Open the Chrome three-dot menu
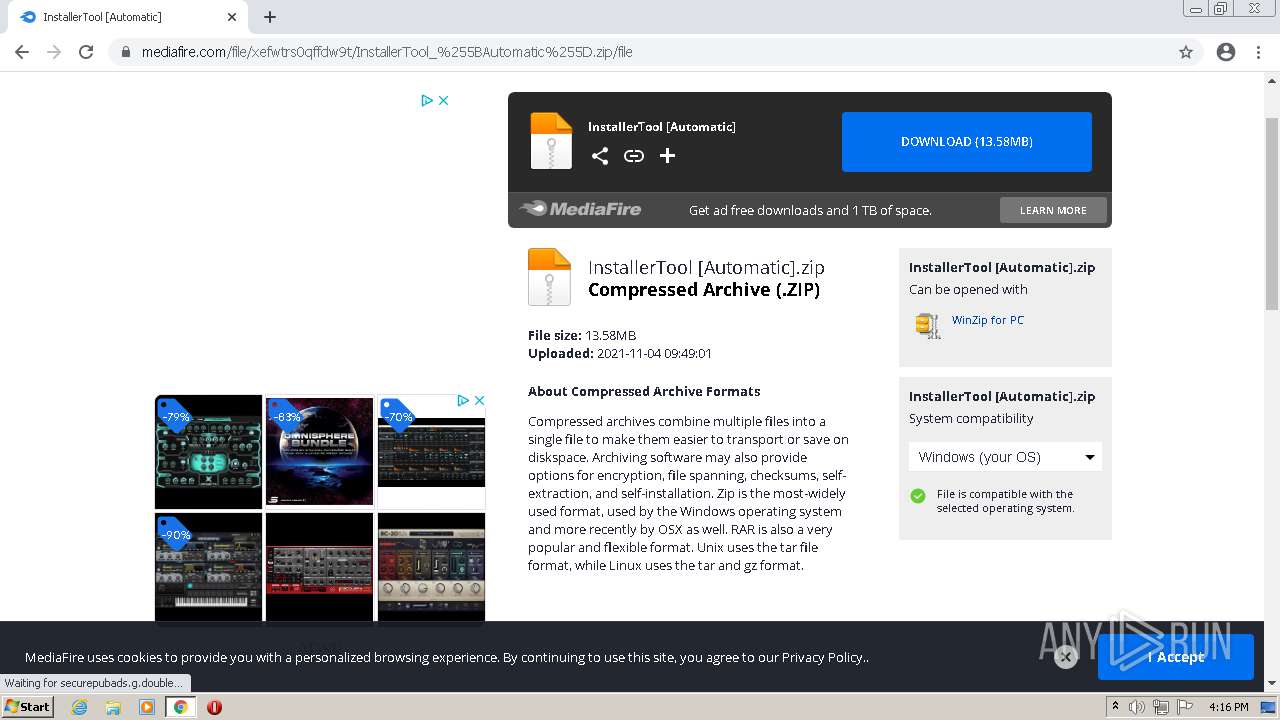Viewport: 1280px width, 720px height. tap(1258, 52)
